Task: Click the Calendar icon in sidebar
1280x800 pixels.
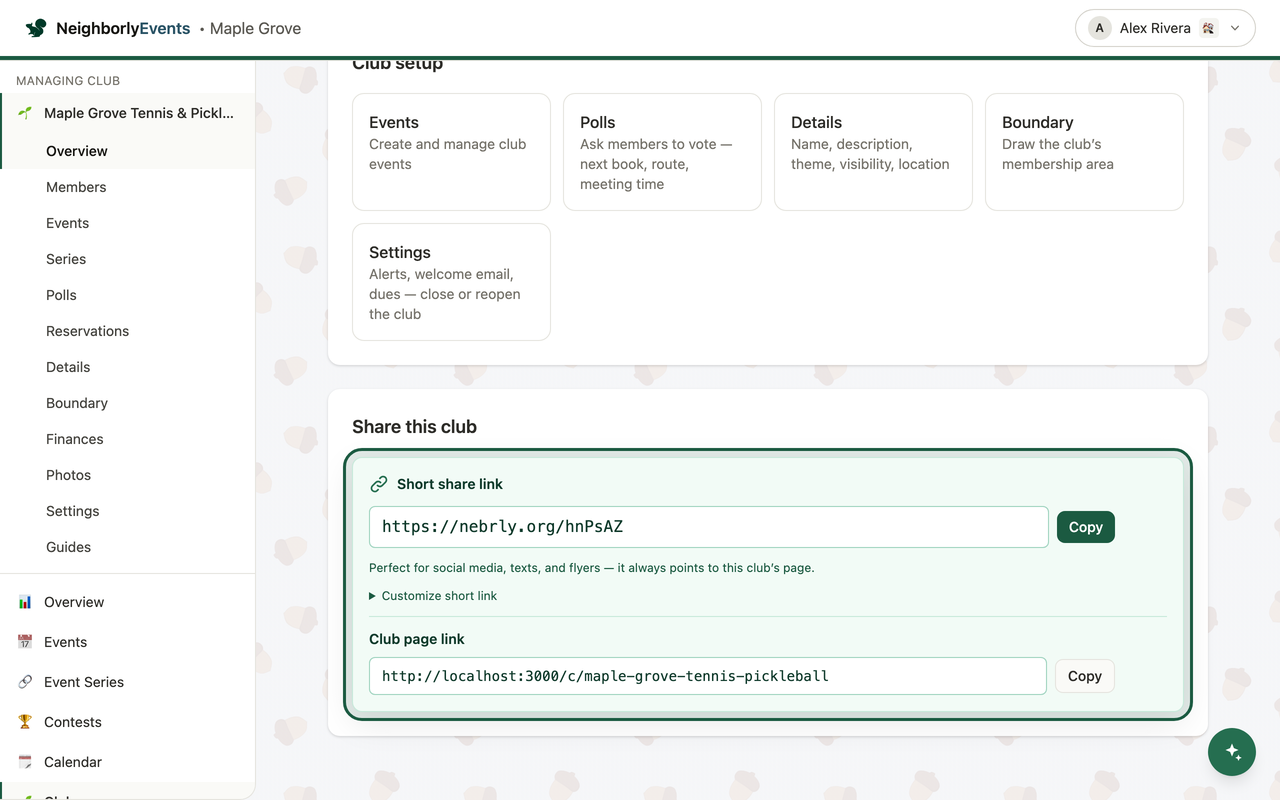Action: coord(25,762)
